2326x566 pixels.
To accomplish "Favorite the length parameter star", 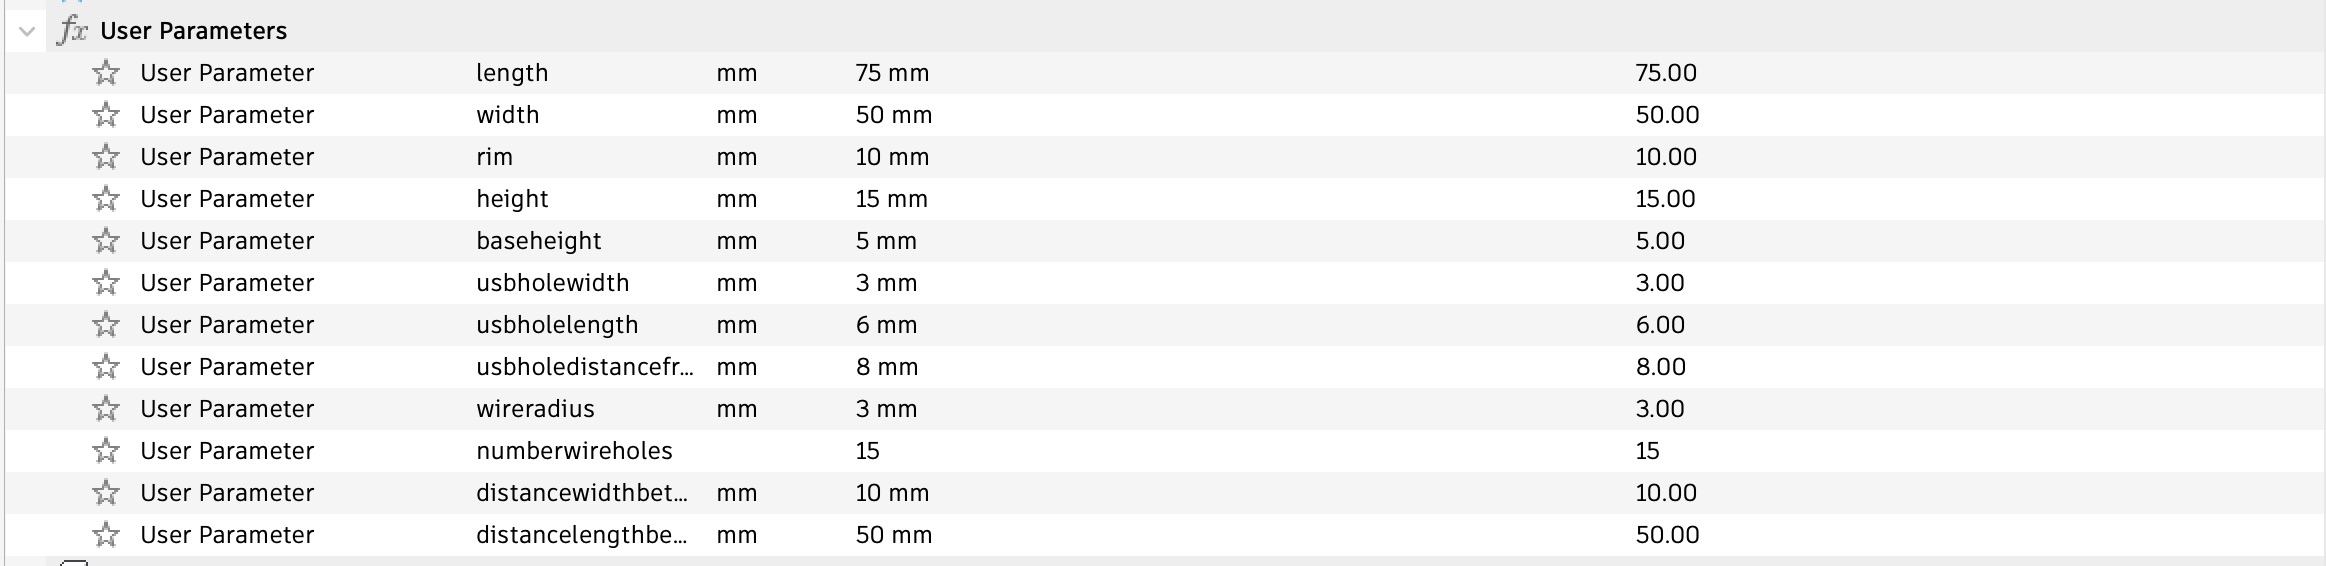I will tap(106, 73).
